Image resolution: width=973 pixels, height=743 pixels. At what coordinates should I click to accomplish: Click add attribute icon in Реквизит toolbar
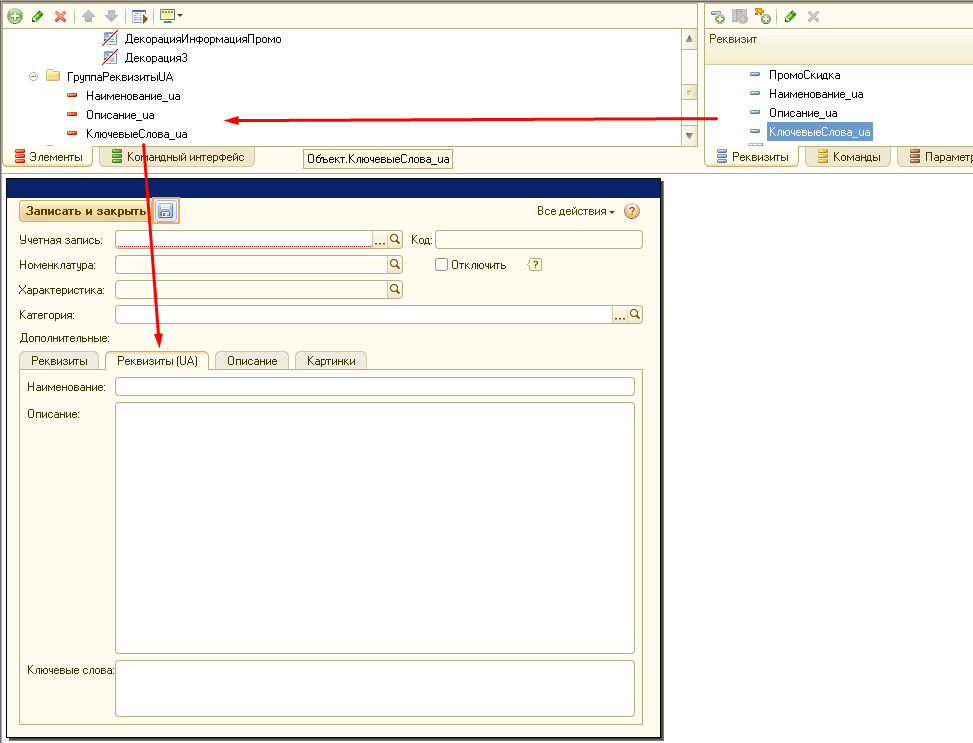pos(717,16)
